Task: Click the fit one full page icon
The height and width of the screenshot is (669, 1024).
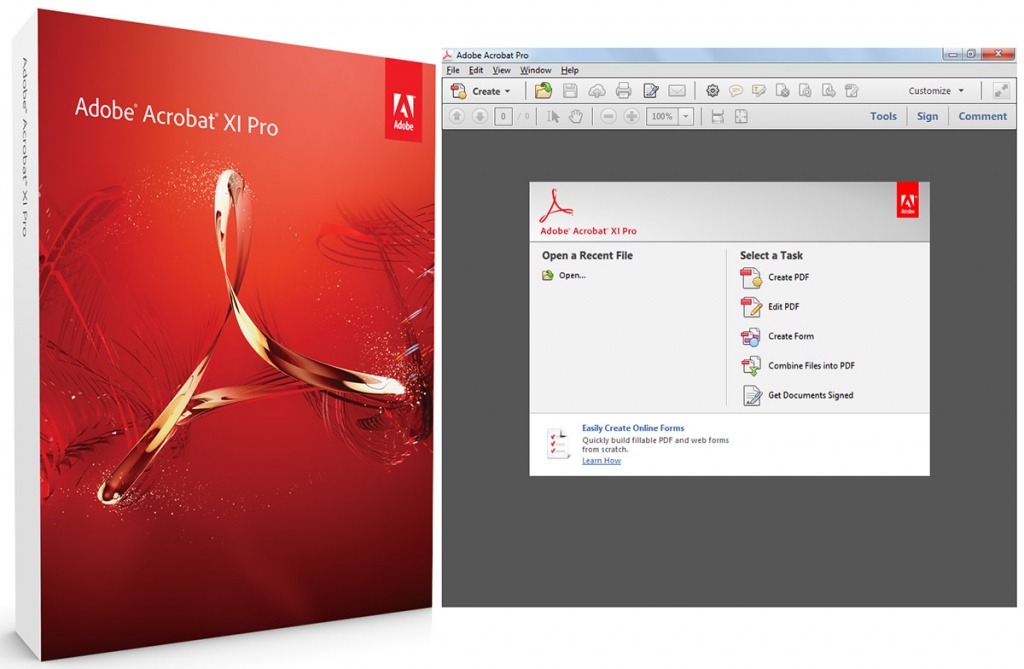Action: coord(741,116)
